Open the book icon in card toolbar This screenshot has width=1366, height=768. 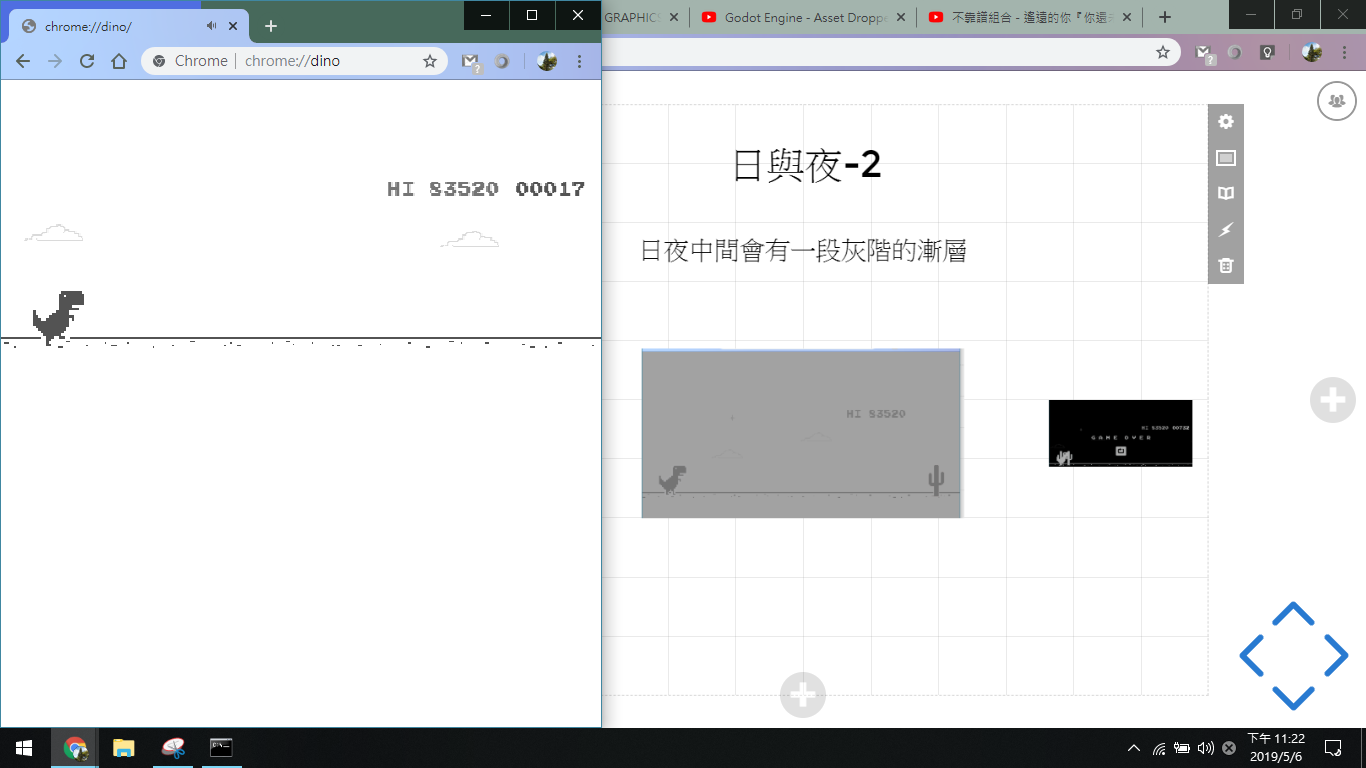pyautogui.click(x=1226, y=194)
